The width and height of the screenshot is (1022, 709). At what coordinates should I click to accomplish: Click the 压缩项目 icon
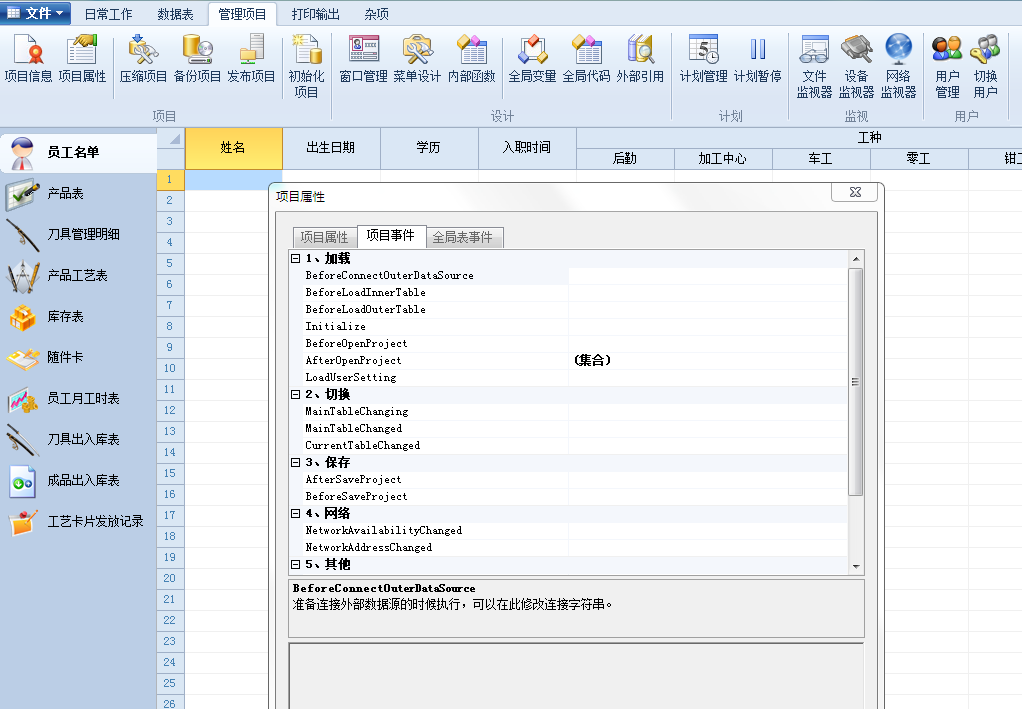click(143, 58)
